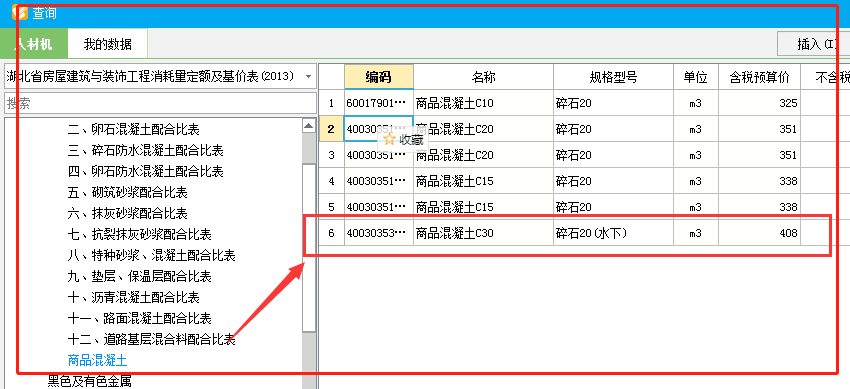Select 四、卵石防水混凝土配合比表

coord(145,171)
